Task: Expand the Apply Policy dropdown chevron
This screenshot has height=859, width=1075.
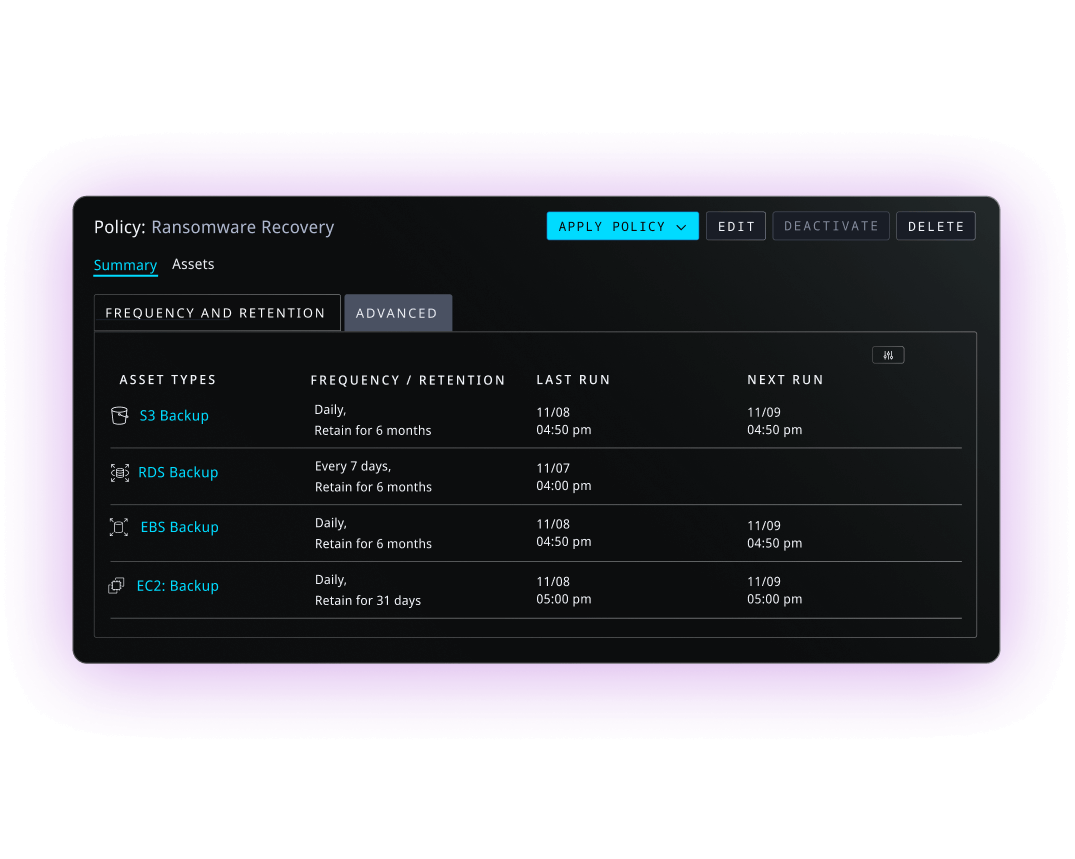Action: [x=681, y=227]
